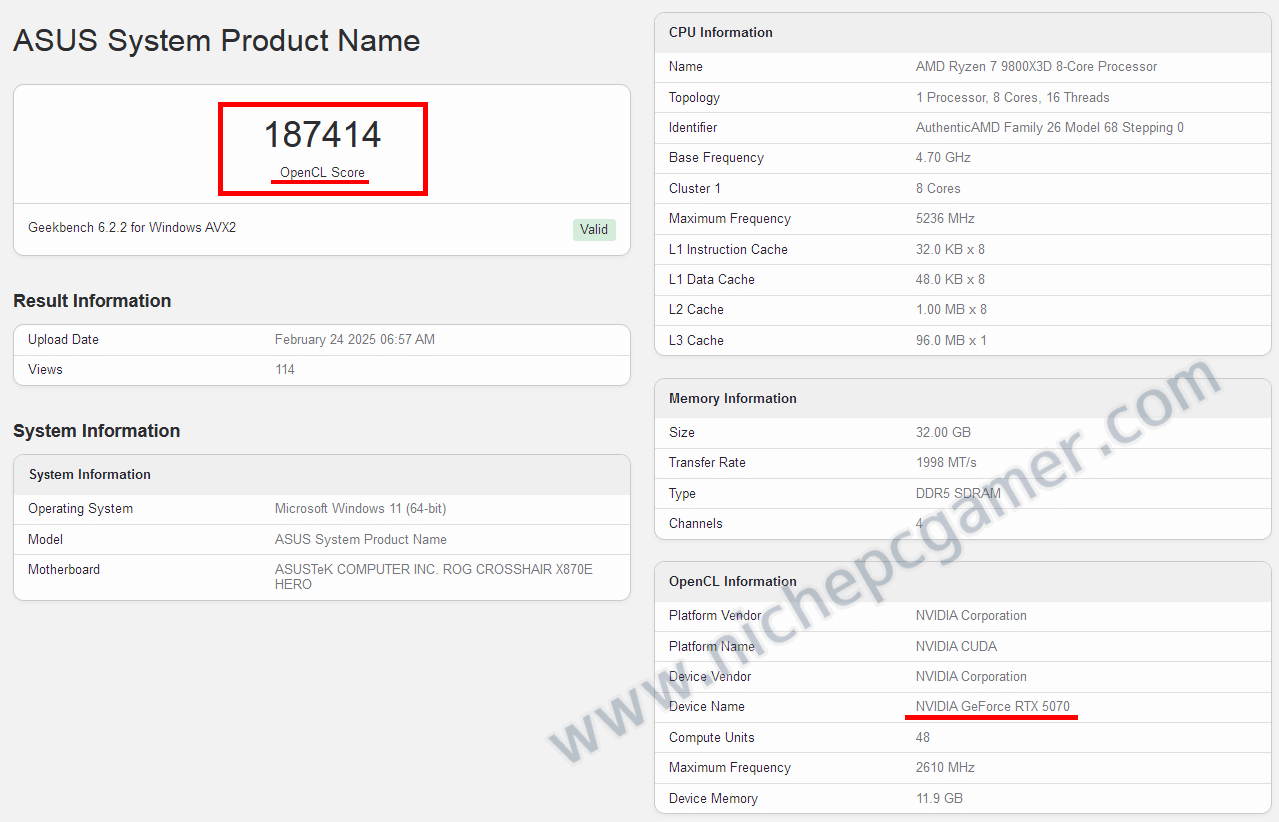The width and height of the screenshot is (1279, 822).
Task: Select the 96.0 MB x 1 value
Action: coord(951,340)
